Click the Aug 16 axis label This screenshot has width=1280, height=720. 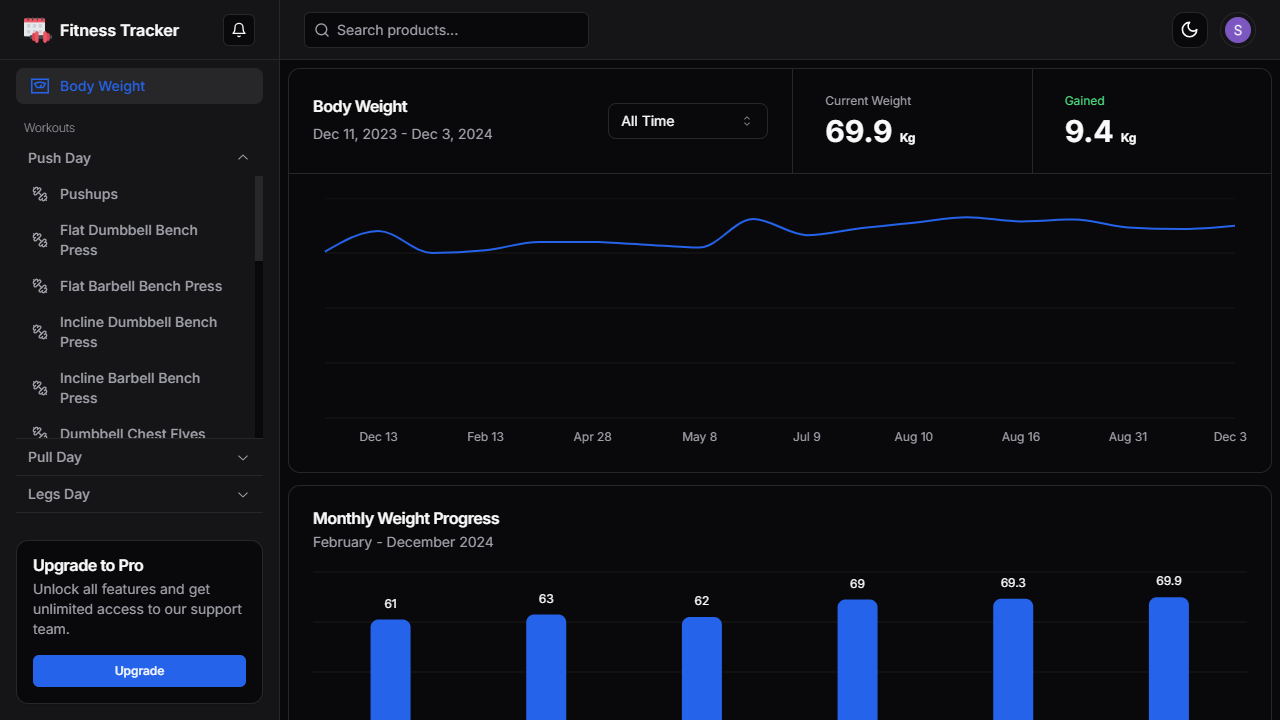click(x=1020, y=437)
